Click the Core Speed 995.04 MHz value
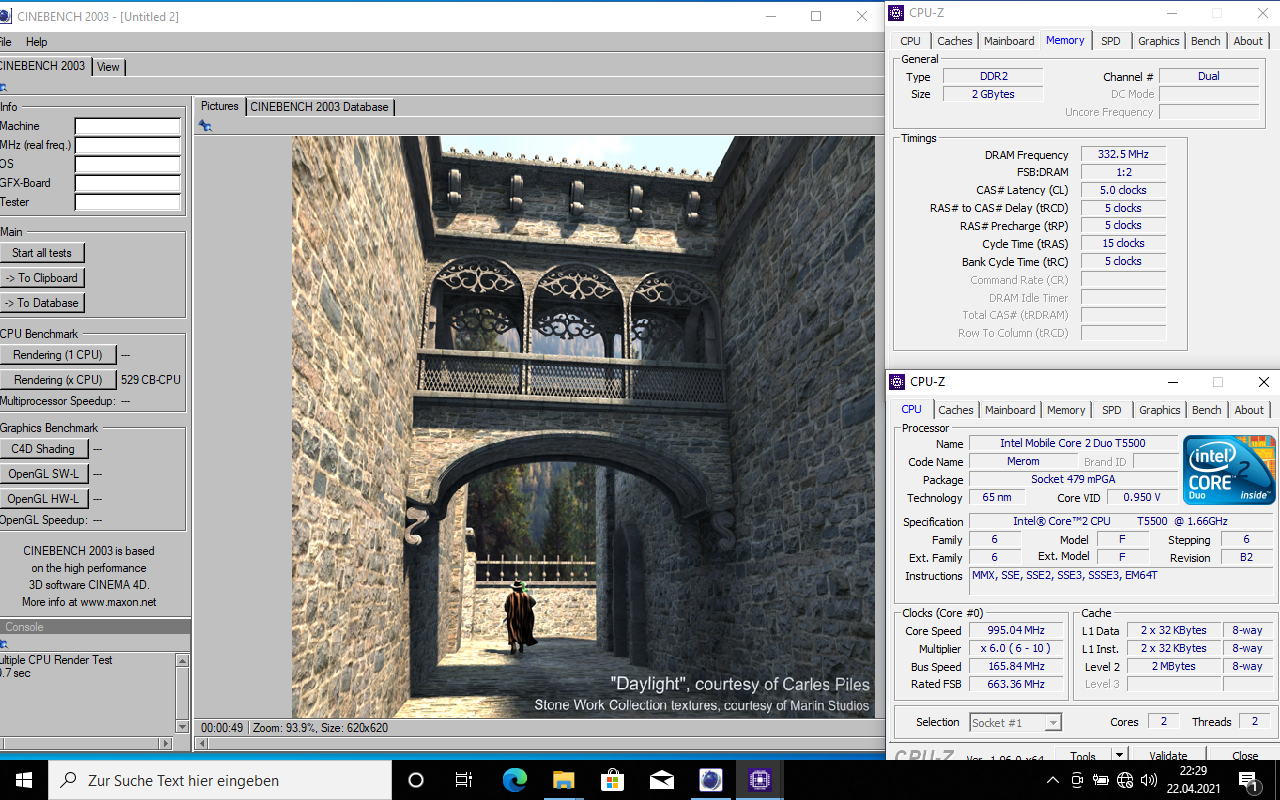Image resolution: width=1280 pixels, height=800 pixels. [x=1017, y=631]
